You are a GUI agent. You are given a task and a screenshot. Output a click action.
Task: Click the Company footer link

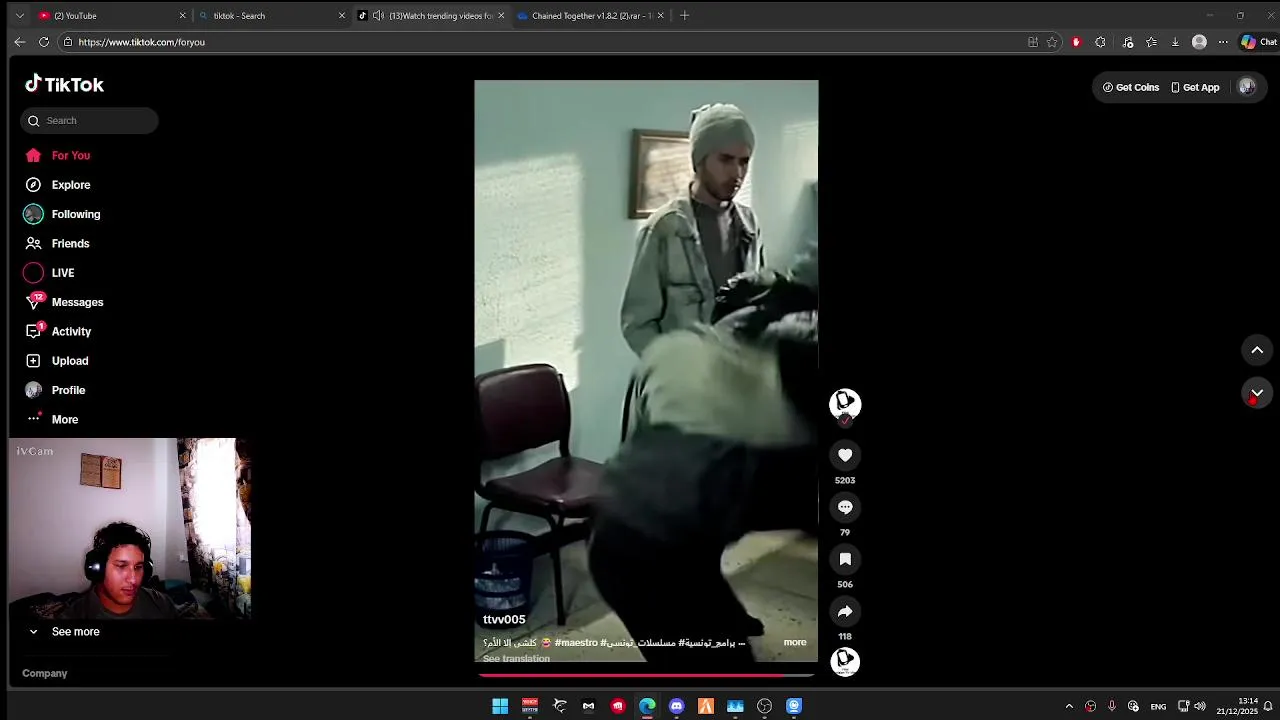[x=45, y=674]
